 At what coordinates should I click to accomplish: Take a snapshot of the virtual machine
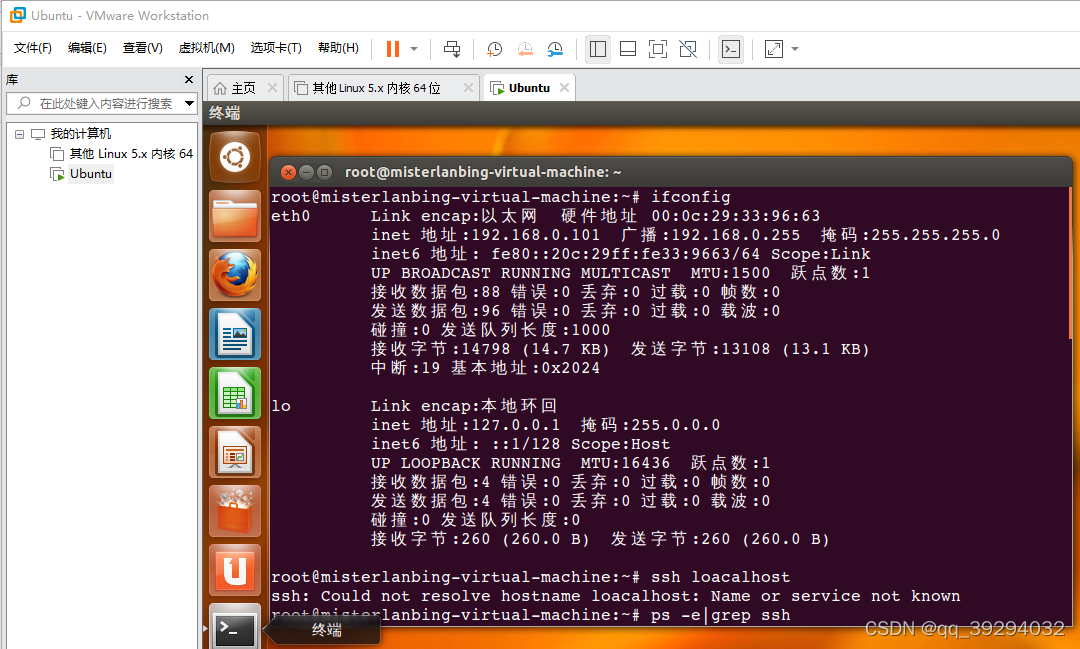coord(495,49)
